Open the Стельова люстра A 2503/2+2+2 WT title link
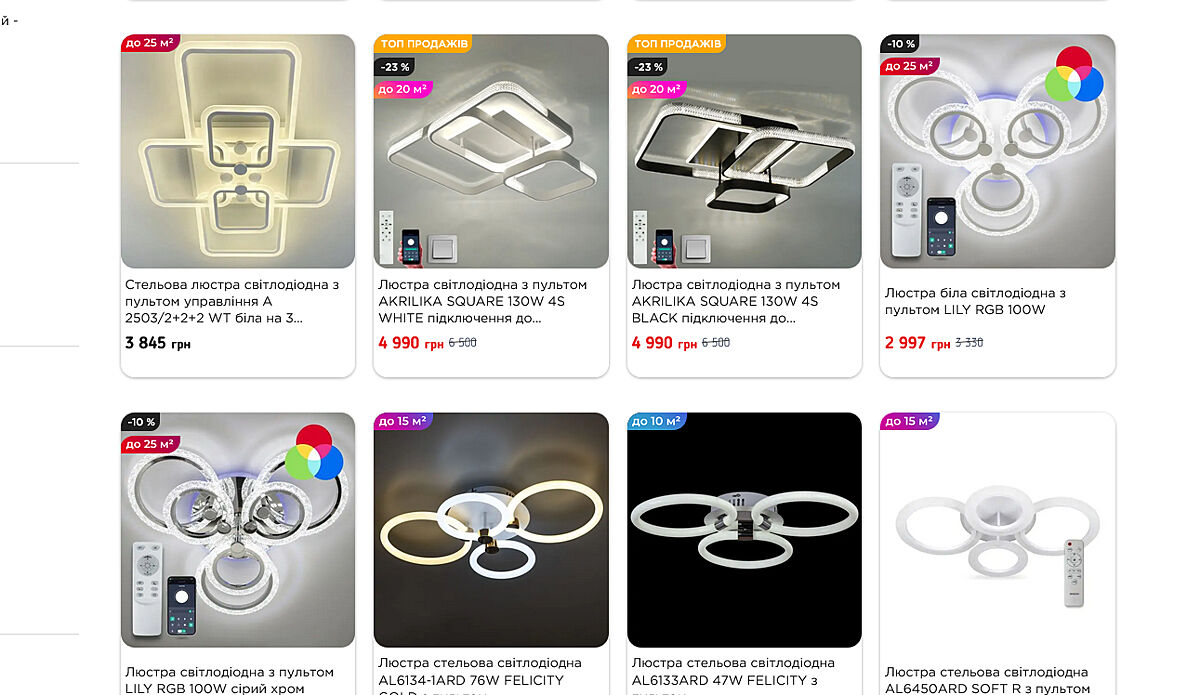The height and width of the screenshot is (695, 1200). (232, 301)
